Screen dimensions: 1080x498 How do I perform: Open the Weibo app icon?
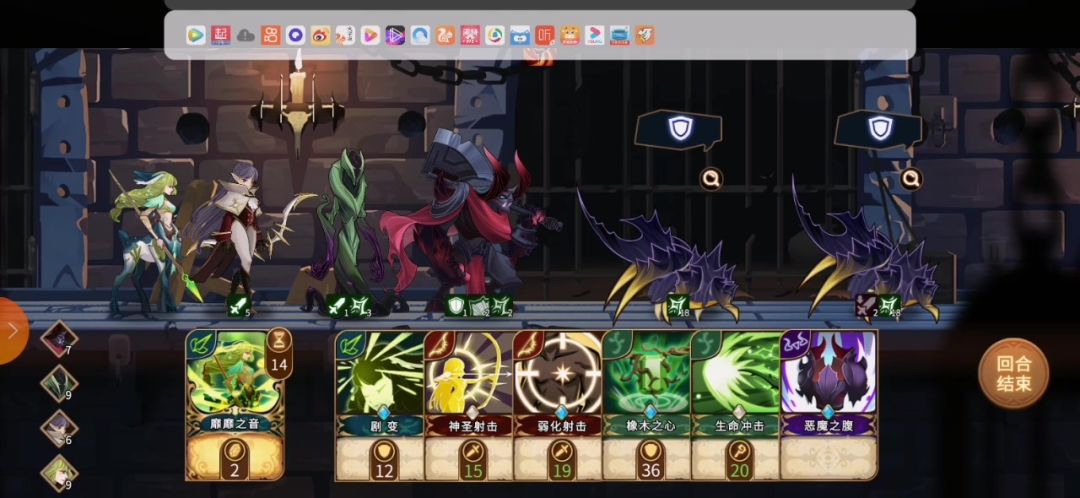tap(320, 35)
